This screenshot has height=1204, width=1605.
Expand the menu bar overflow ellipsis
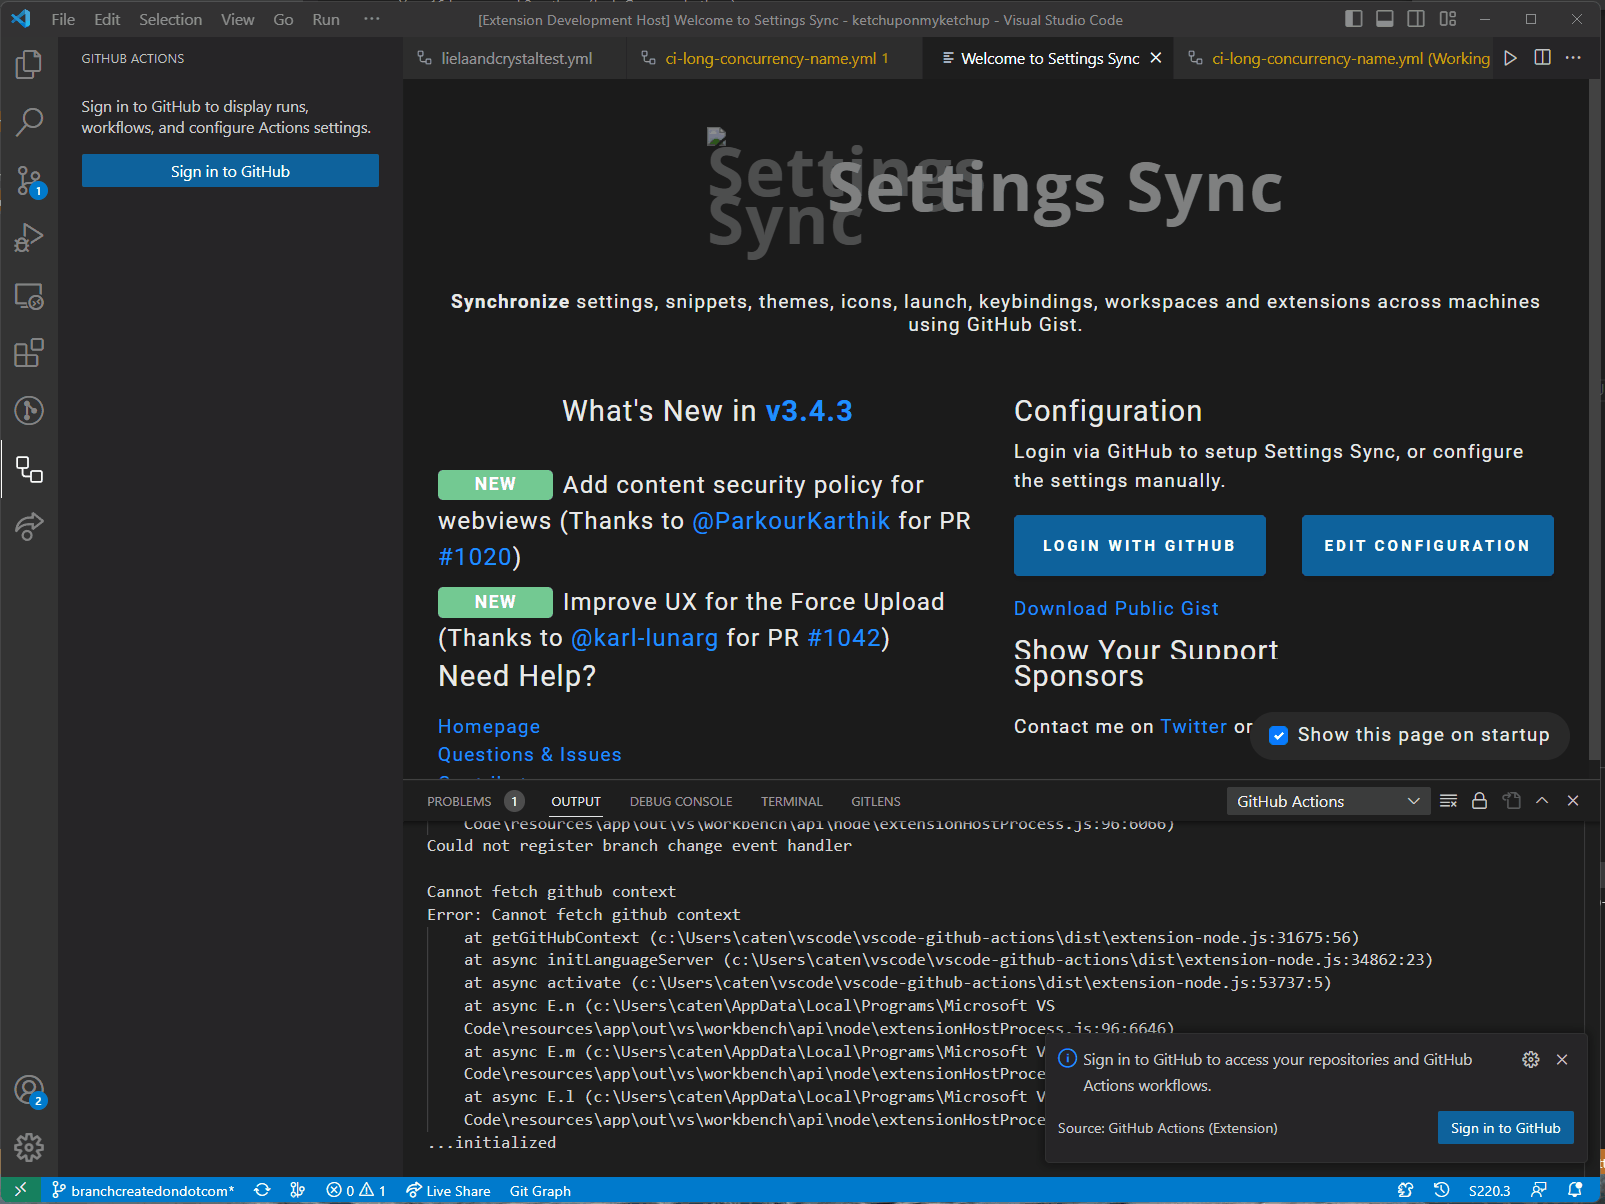pos(372,19)
